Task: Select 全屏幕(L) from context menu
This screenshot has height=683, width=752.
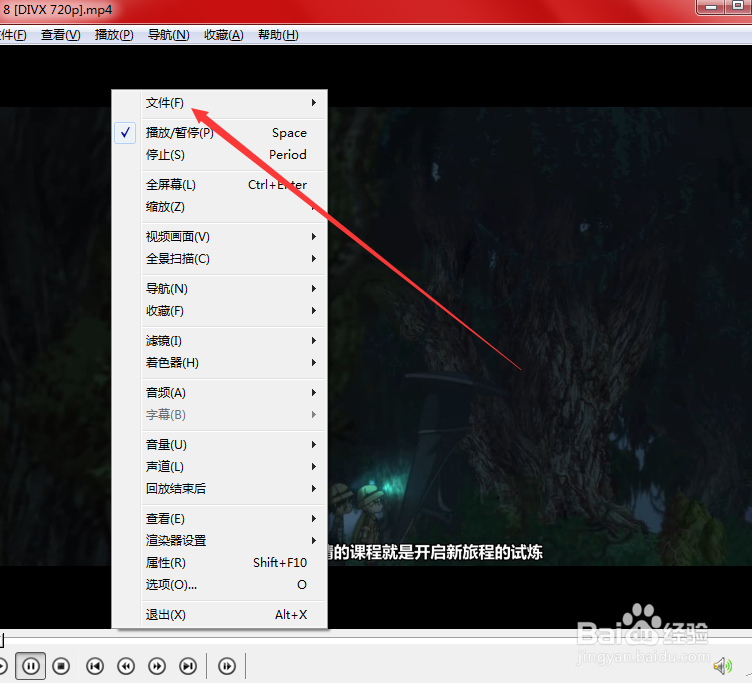Action: point(220,185)
